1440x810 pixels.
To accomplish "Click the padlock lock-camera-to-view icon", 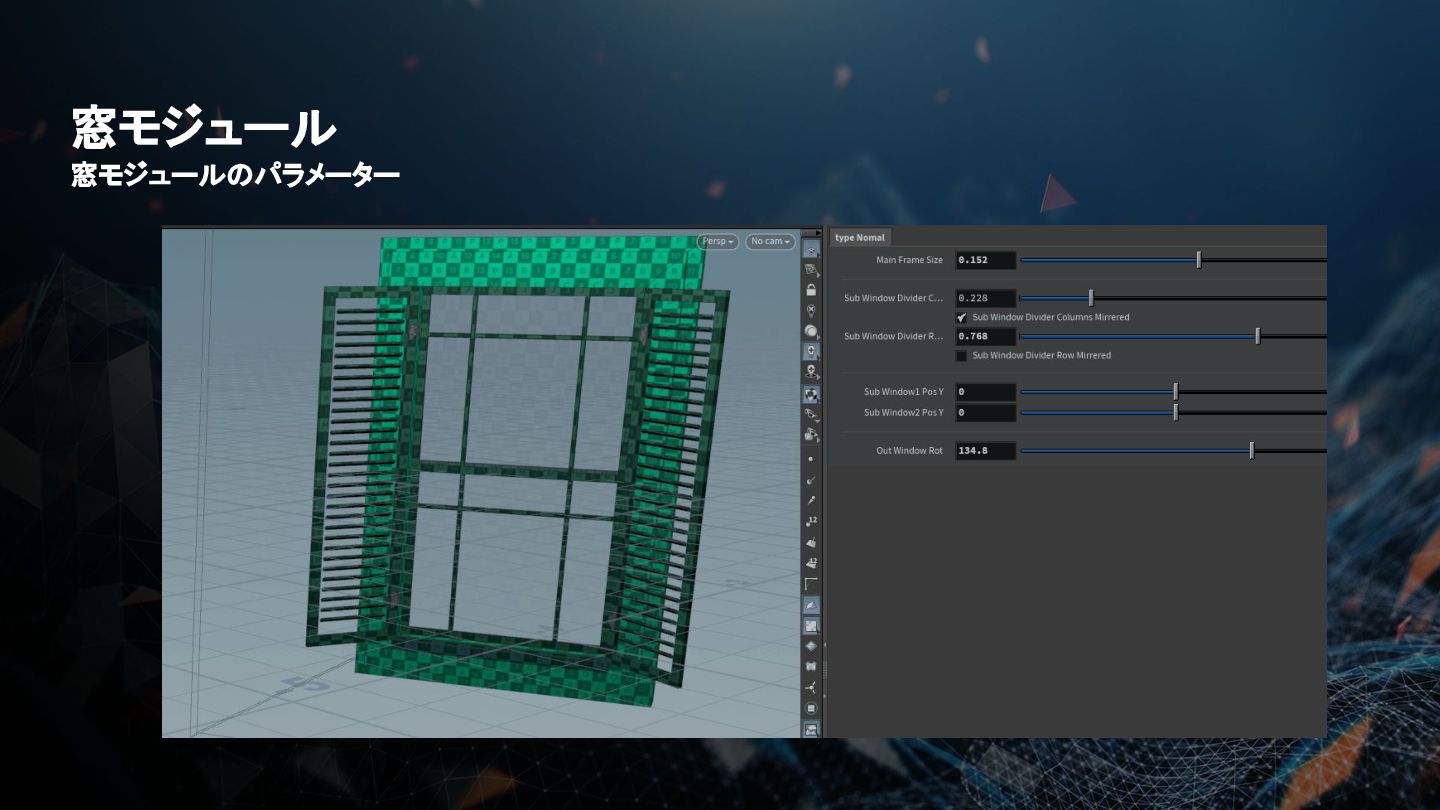I will (x=811, y=290).
